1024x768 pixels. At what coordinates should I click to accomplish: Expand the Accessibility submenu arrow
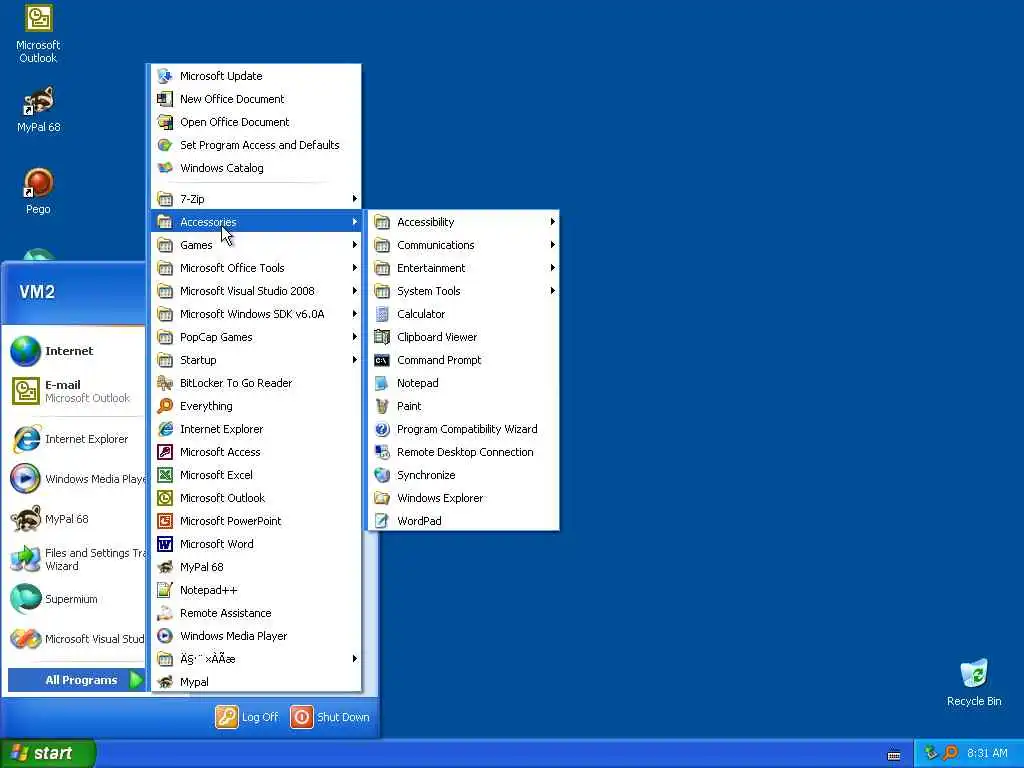coord(552,222)
